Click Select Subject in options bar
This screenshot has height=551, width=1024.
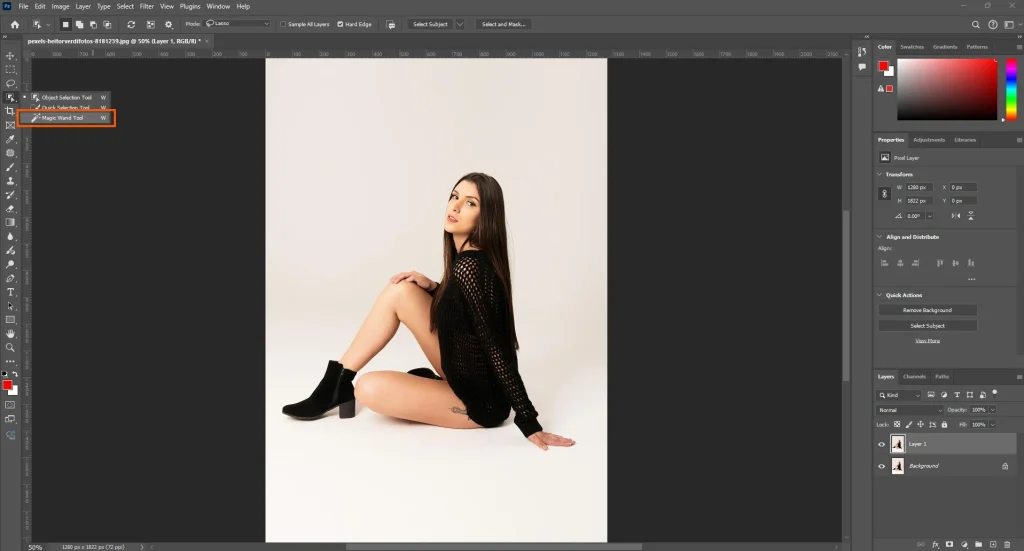430,24
